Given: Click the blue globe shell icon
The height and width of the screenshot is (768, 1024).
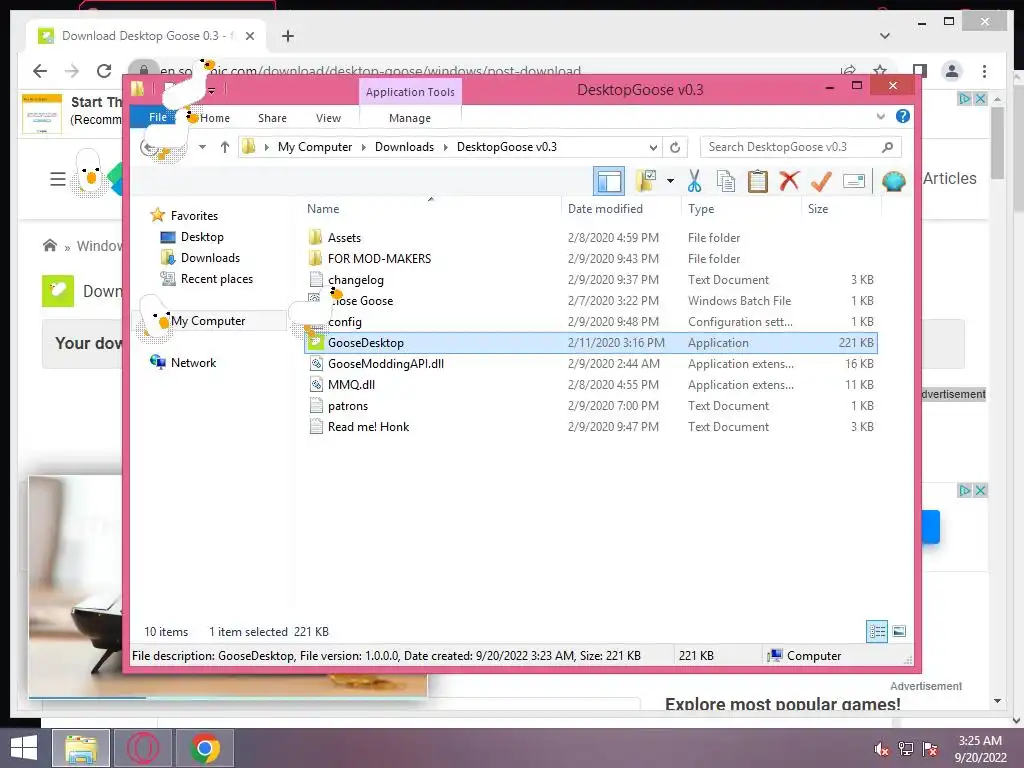Looking at the screenshot, I should coord(893,181).
